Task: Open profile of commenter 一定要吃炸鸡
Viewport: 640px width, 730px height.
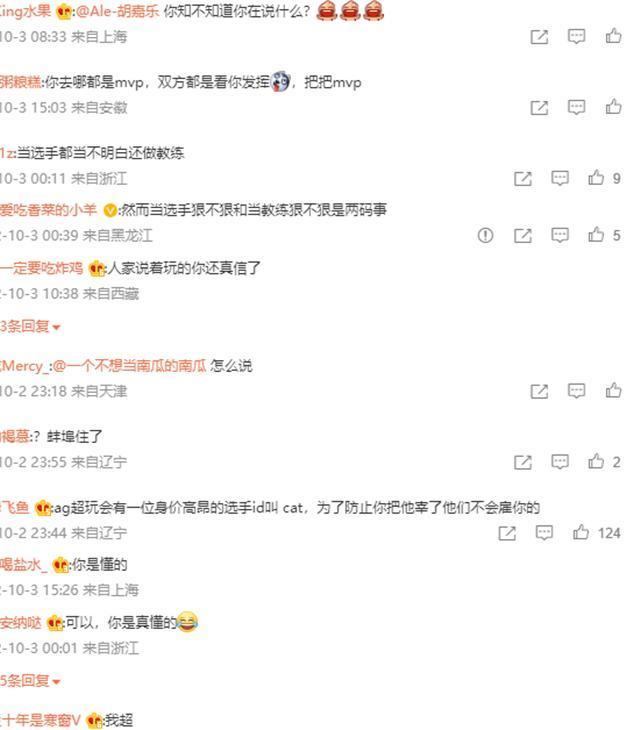Action: click(41, 268)
